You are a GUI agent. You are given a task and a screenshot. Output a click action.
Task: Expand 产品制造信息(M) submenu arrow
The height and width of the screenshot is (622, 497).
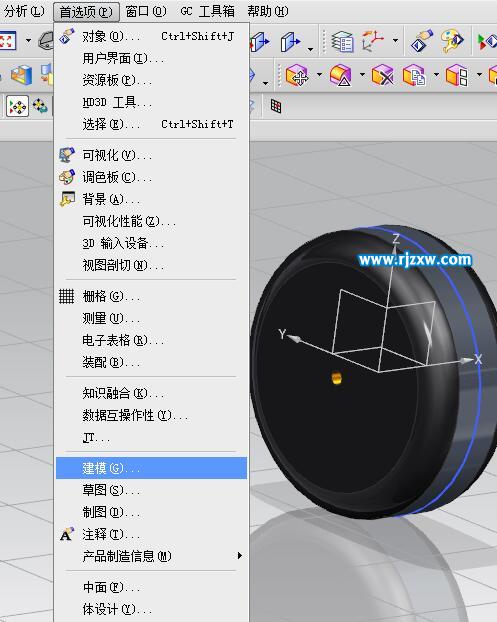pyautogui.click(x=240, y=556)
